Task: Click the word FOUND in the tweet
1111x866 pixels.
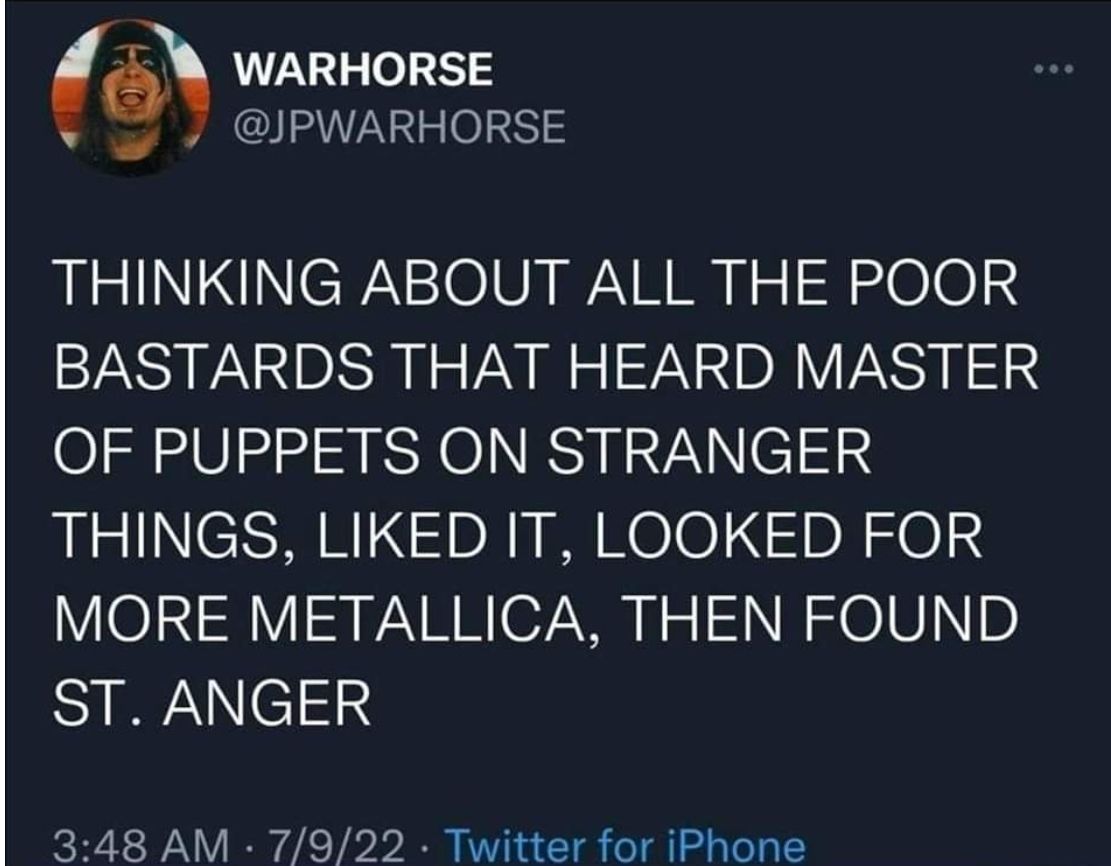Action: click(x=910, y=618)
